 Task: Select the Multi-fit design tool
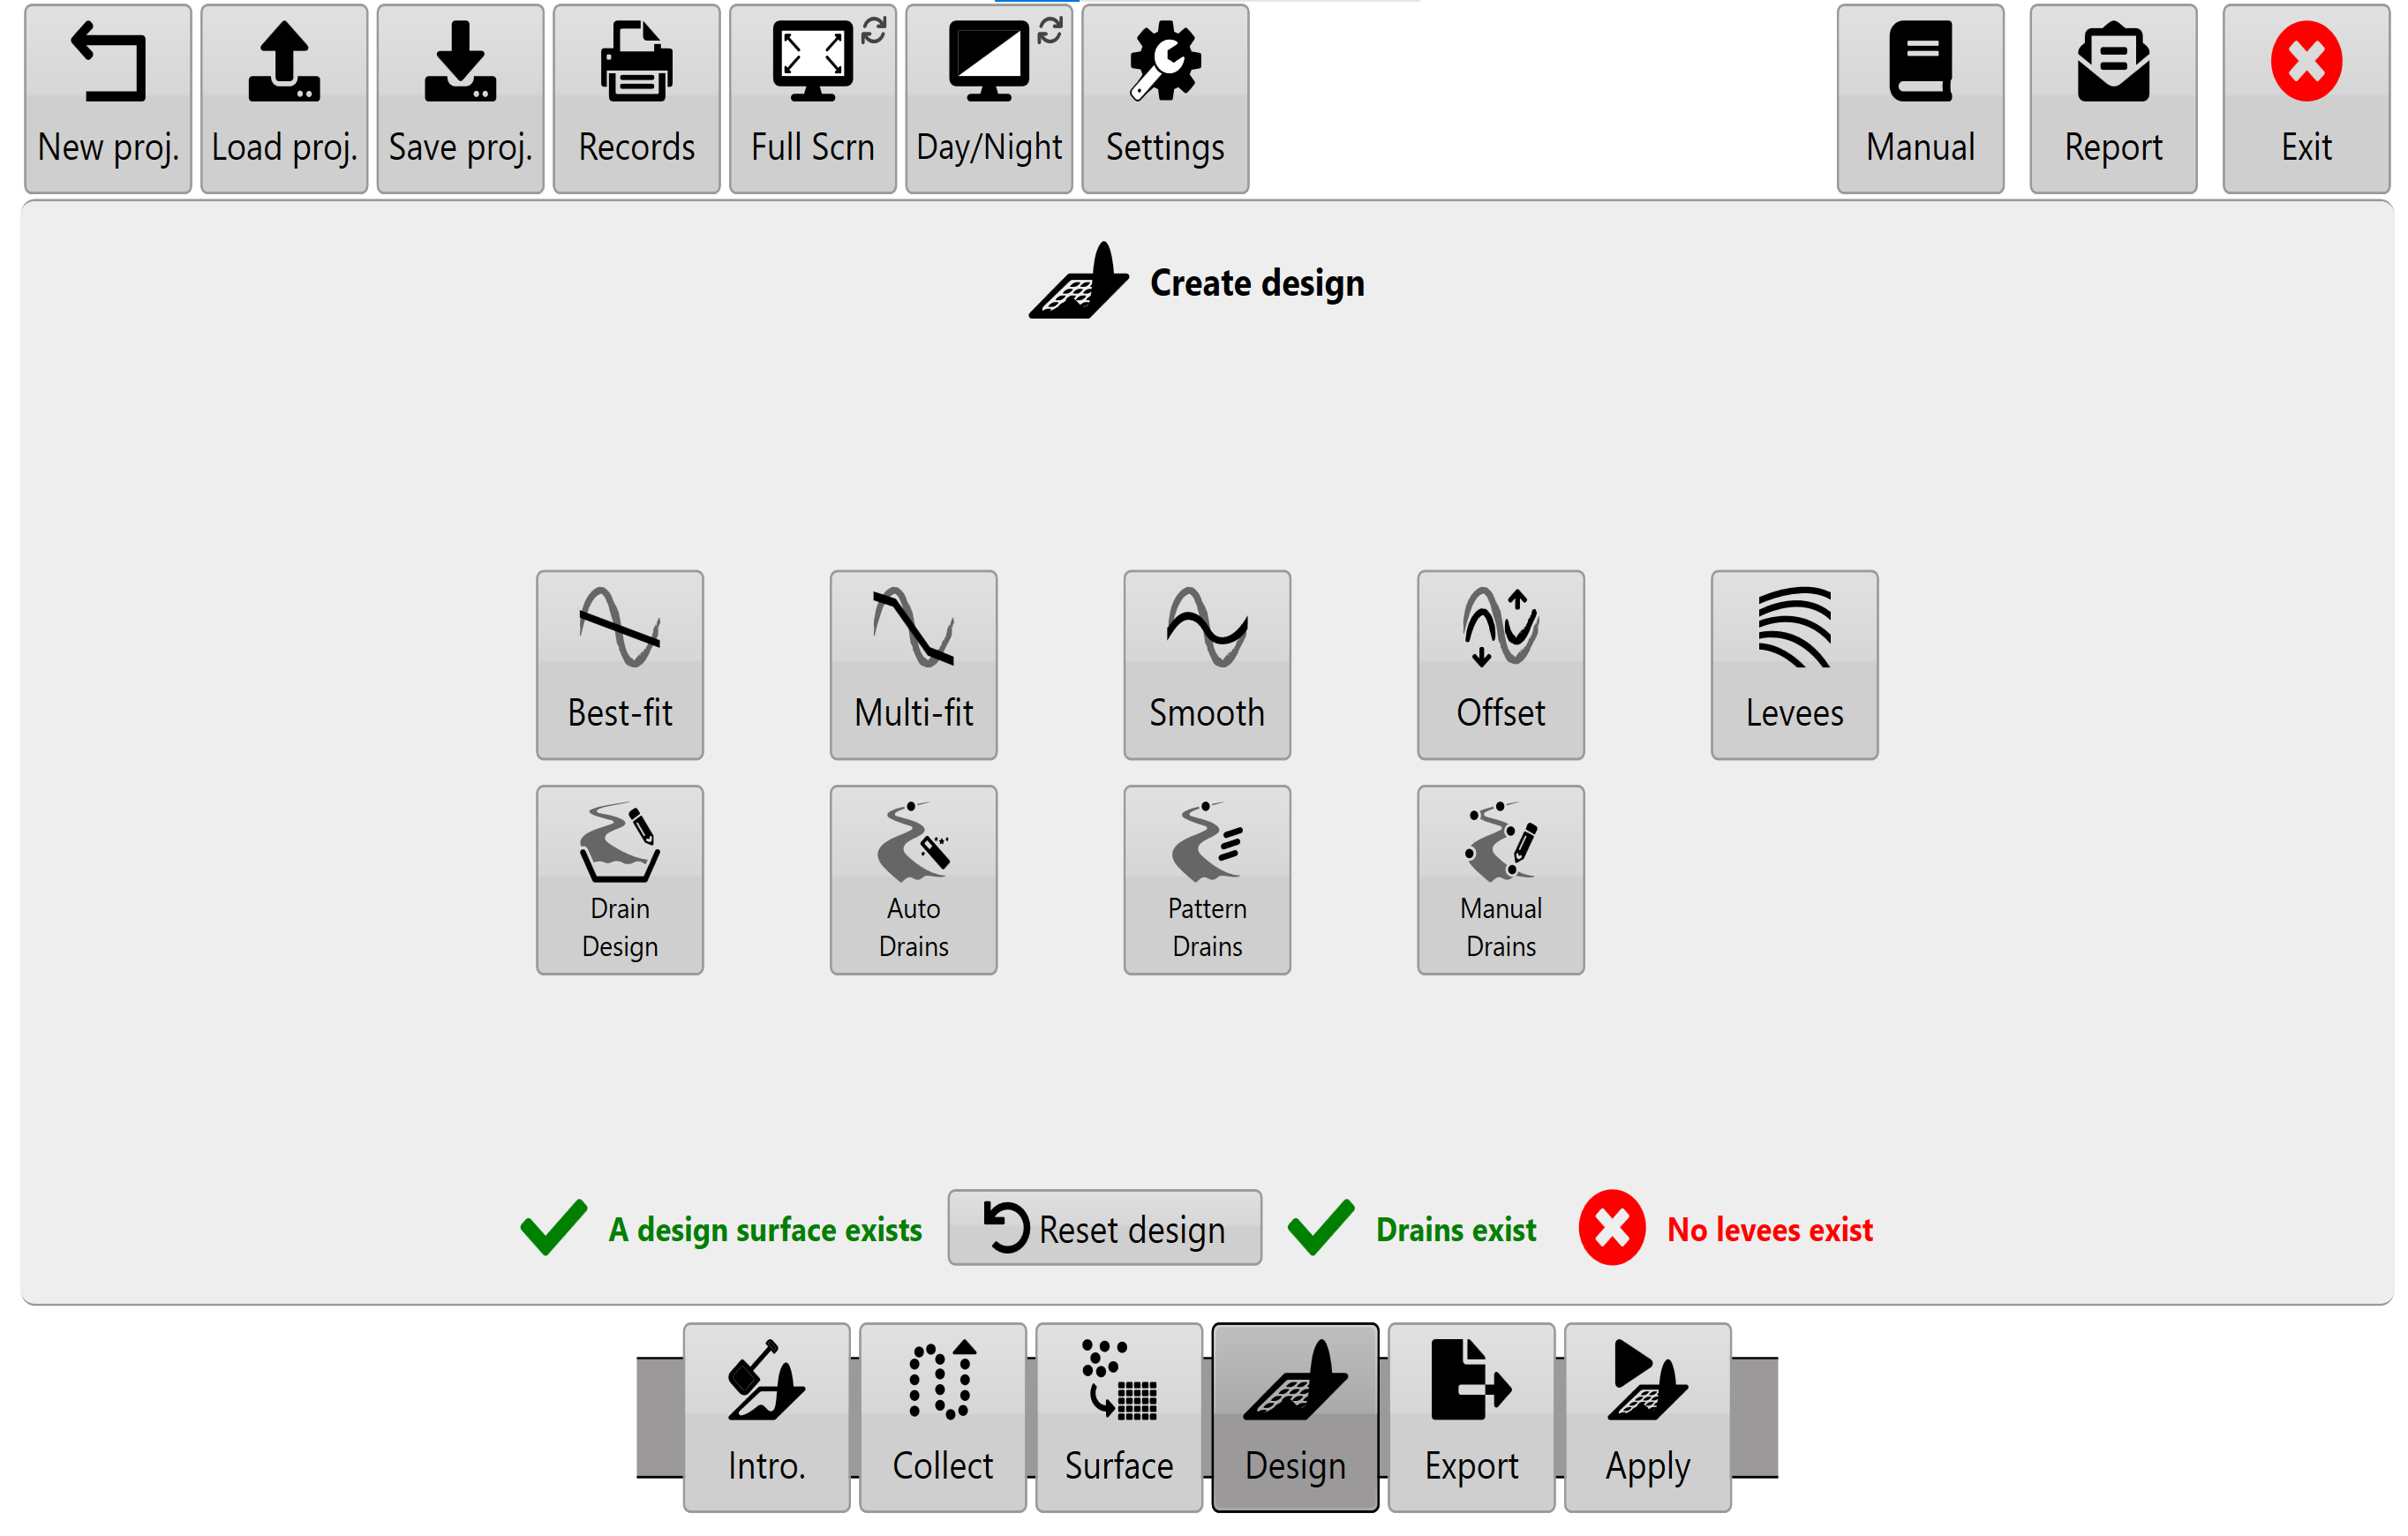(913, 665)
